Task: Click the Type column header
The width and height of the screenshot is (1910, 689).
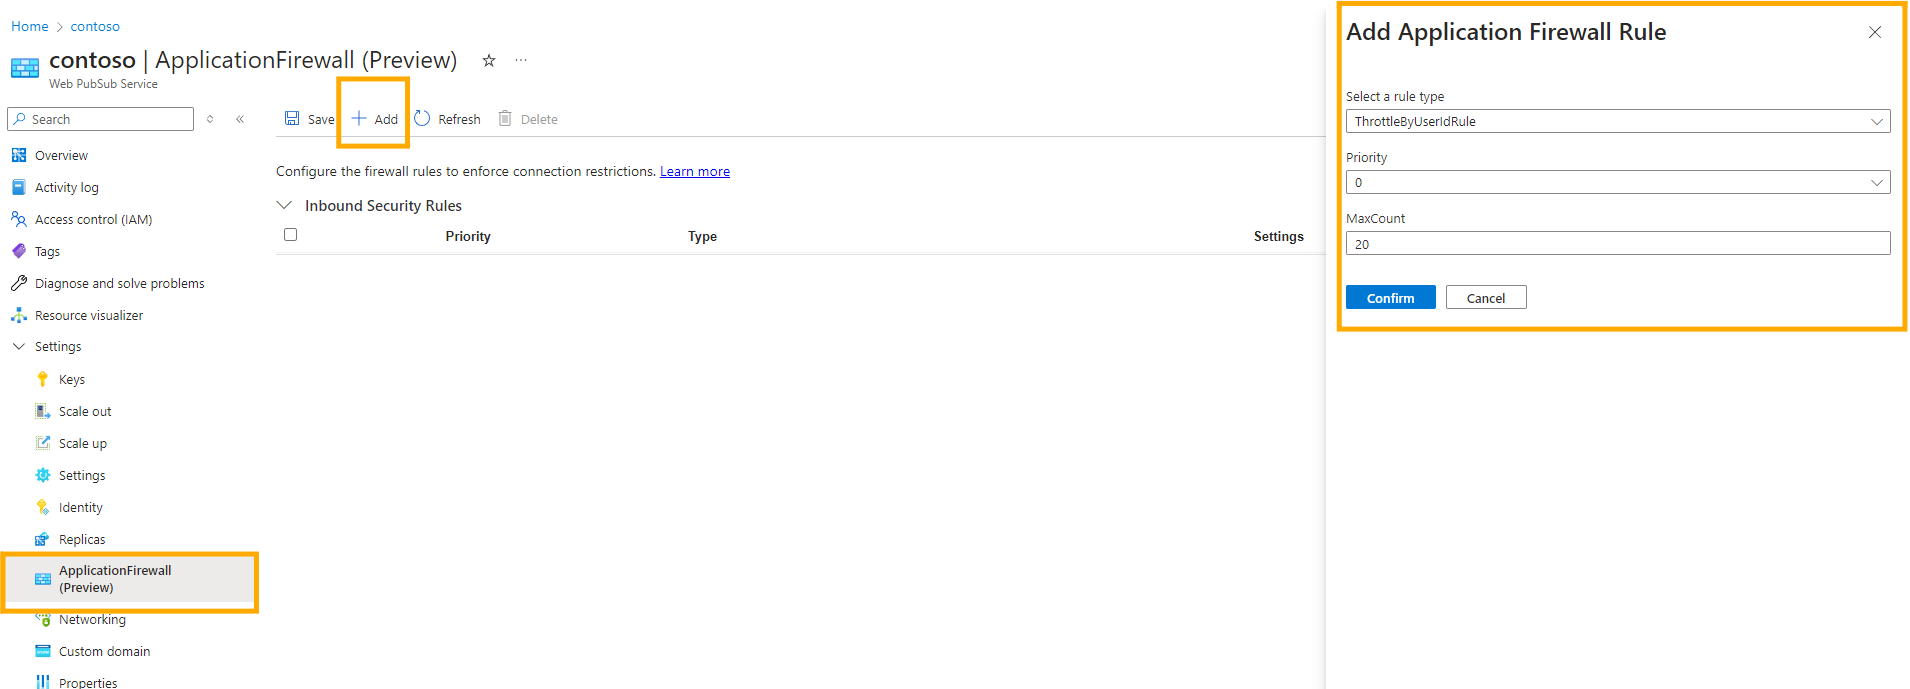Action: tap(702, 236)
